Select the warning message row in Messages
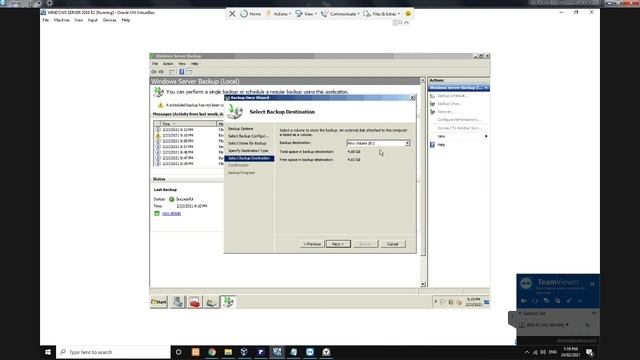 189,135
